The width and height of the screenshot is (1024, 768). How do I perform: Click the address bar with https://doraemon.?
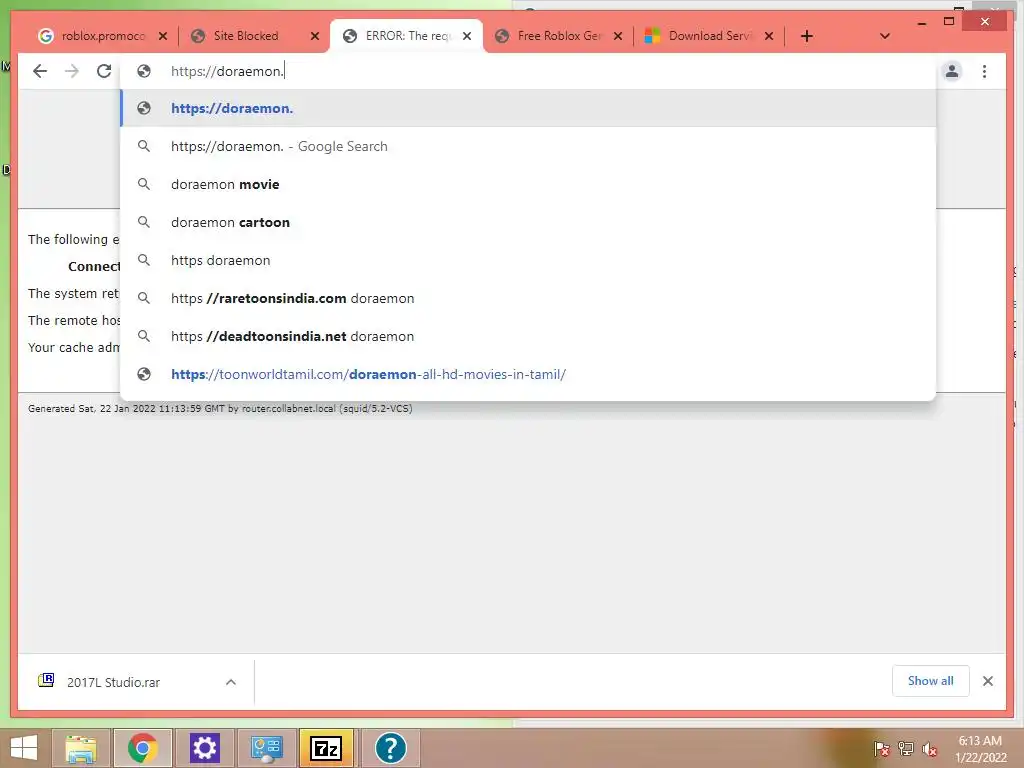pyautogui.click(x=528, y=71)
